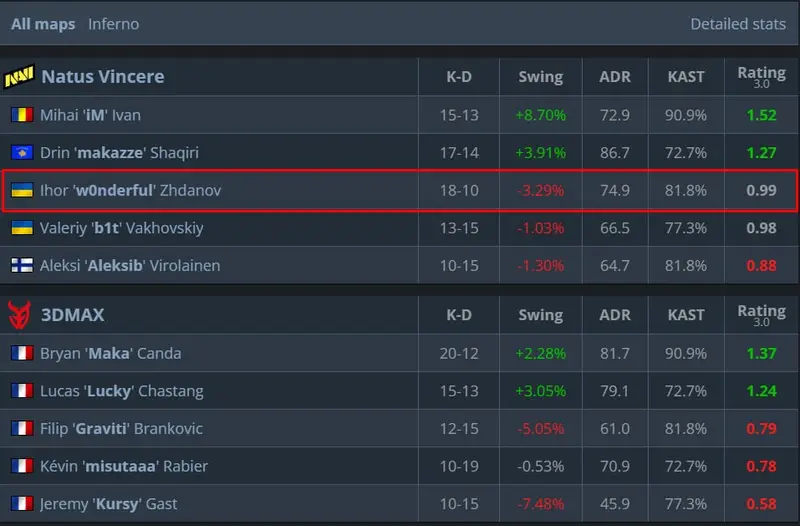
Task: Click the Kosovo flag beside makazze
Action: 22,153
